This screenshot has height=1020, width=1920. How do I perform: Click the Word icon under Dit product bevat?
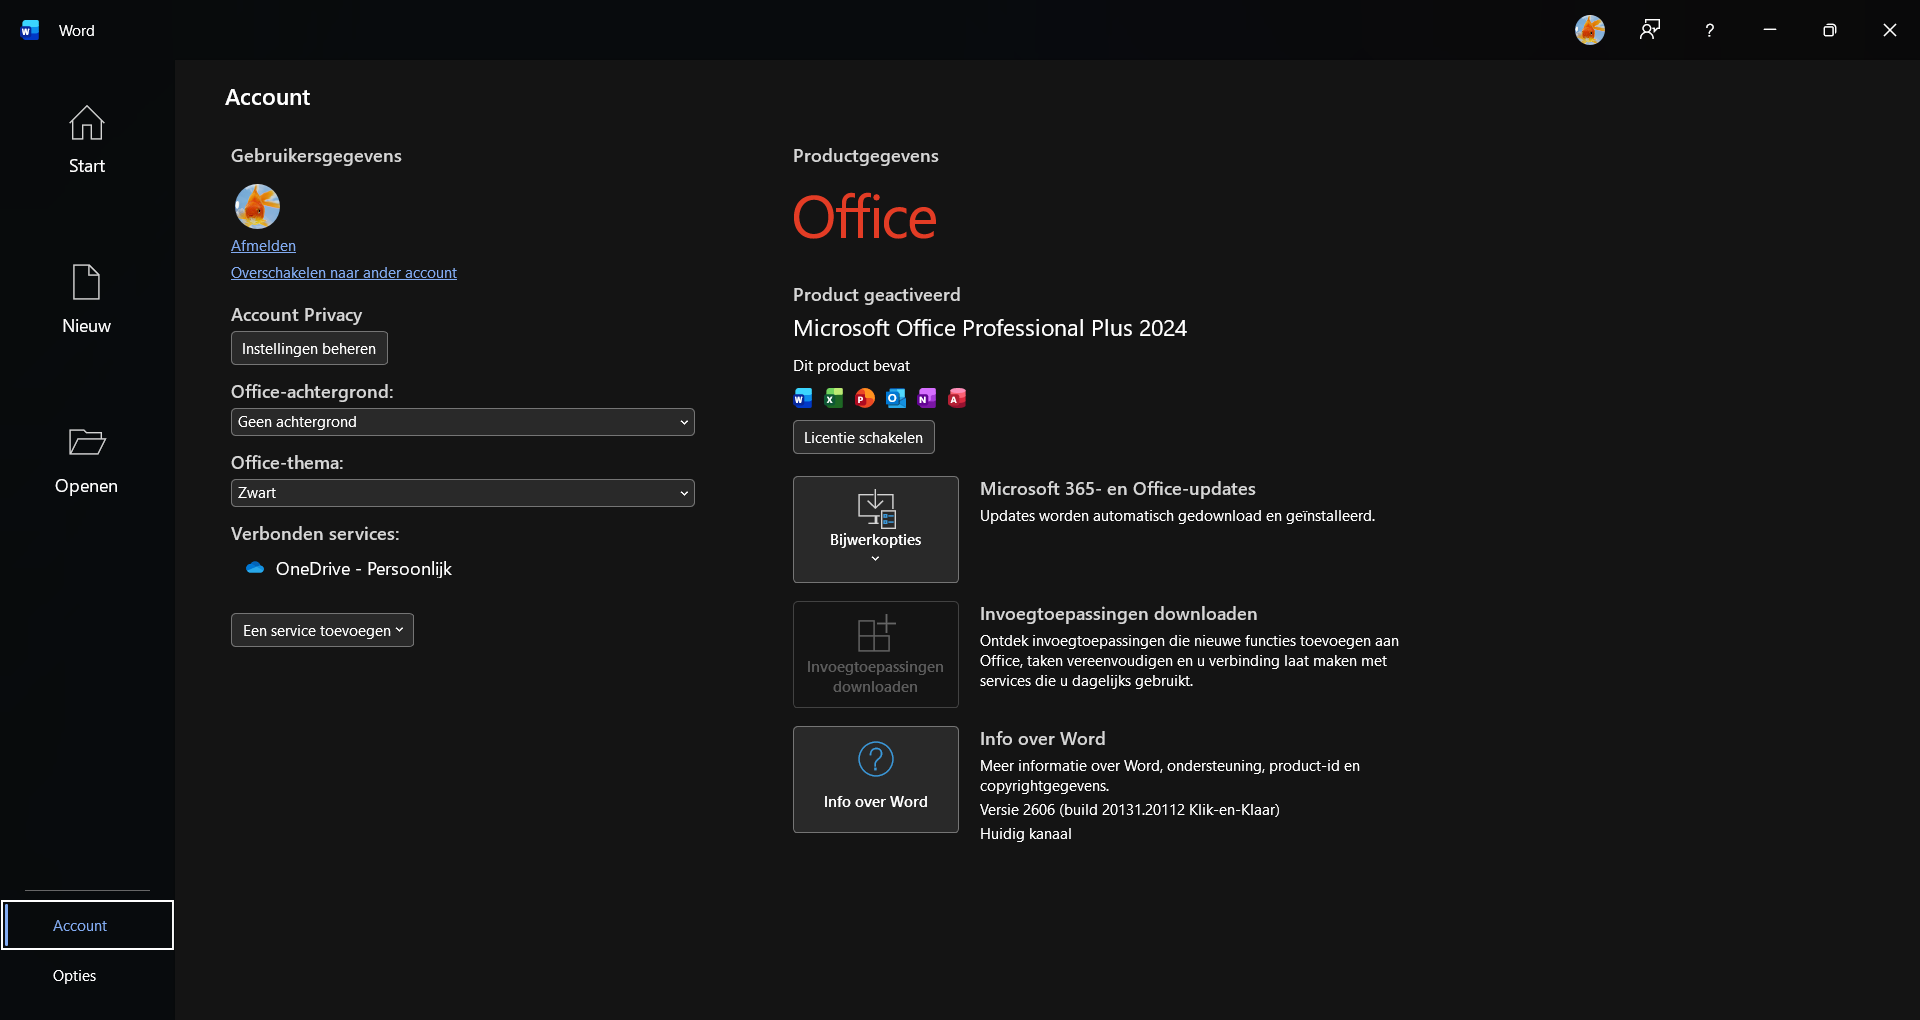click(803, 398)
